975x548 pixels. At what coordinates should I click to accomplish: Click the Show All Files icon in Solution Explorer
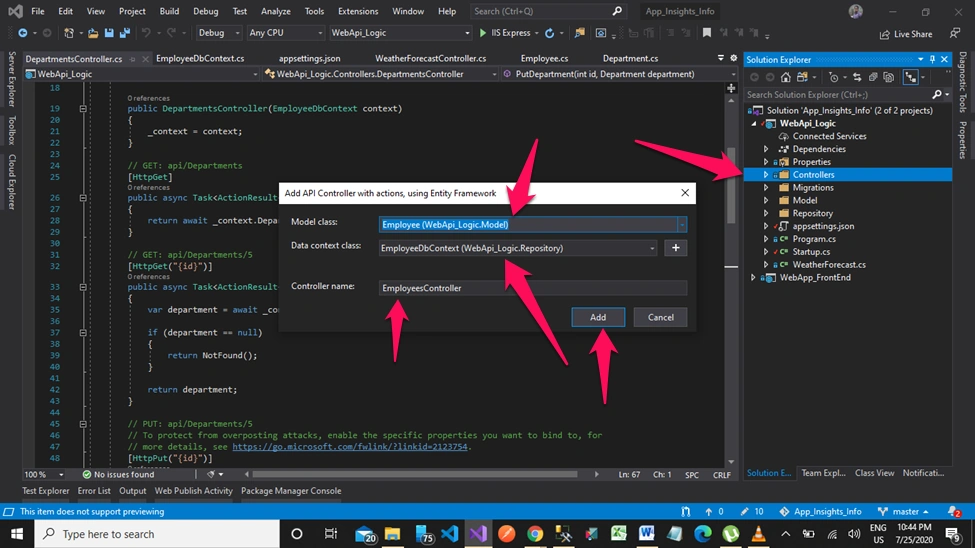pos(889,77)
